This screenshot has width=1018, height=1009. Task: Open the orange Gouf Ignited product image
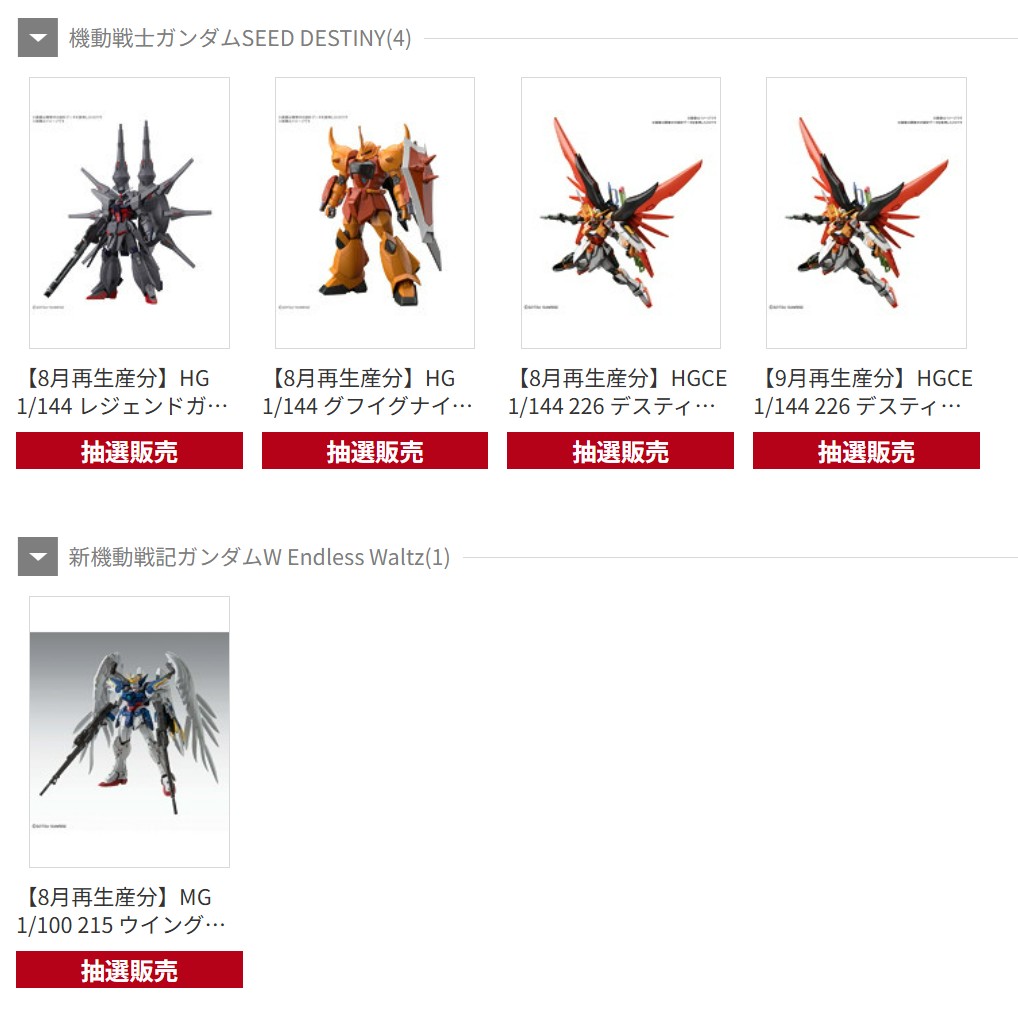click(x=375, y=213)
